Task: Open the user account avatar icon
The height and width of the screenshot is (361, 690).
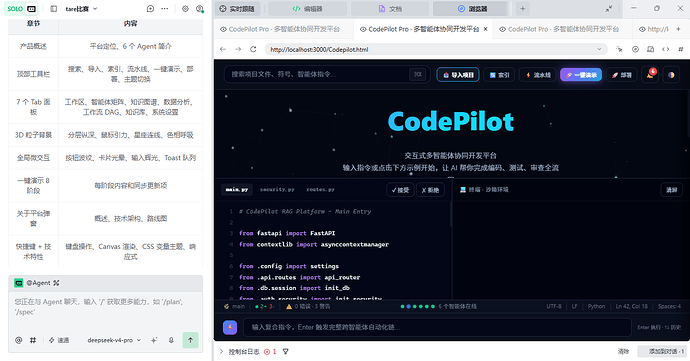Action: [200, 9]
